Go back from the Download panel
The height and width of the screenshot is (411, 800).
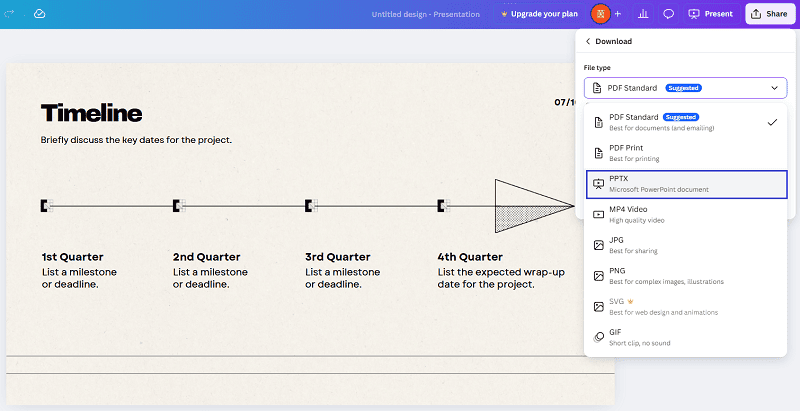(588, 41)
